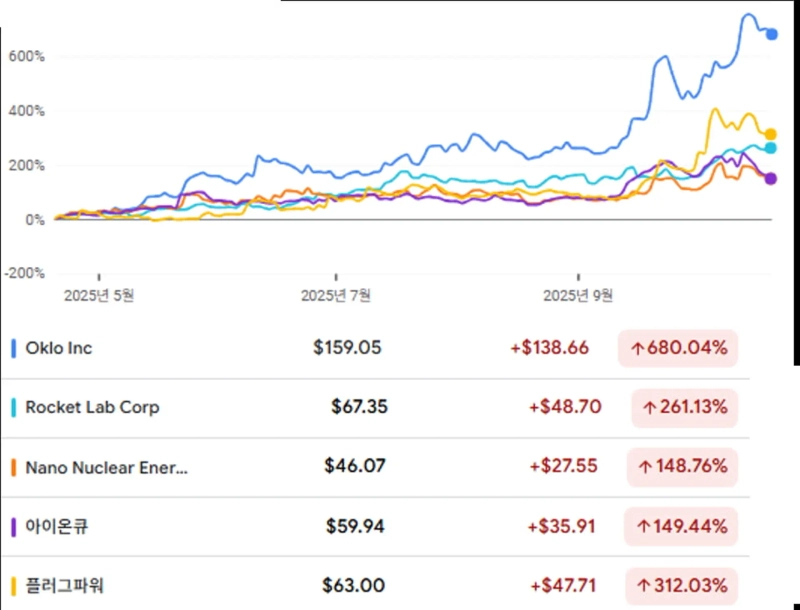Open the Rocket Lab Corp stock name
Image resolution: width=800 pixels, height=610 pixels.
[92, 407]
